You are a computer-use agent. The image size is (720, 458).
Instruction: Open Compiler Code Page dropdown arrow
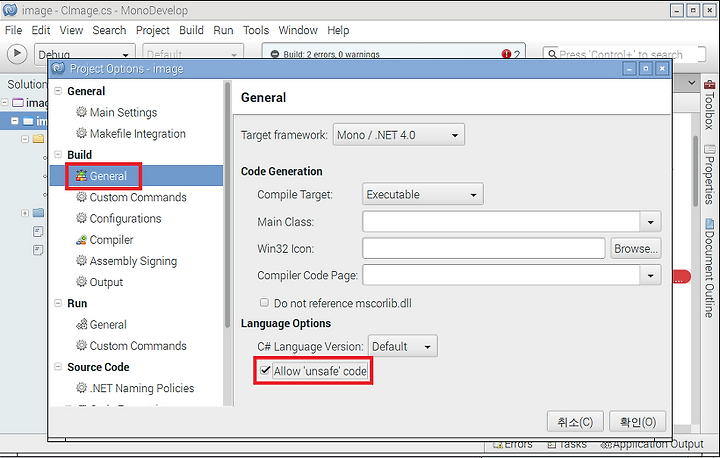point(650,276)
